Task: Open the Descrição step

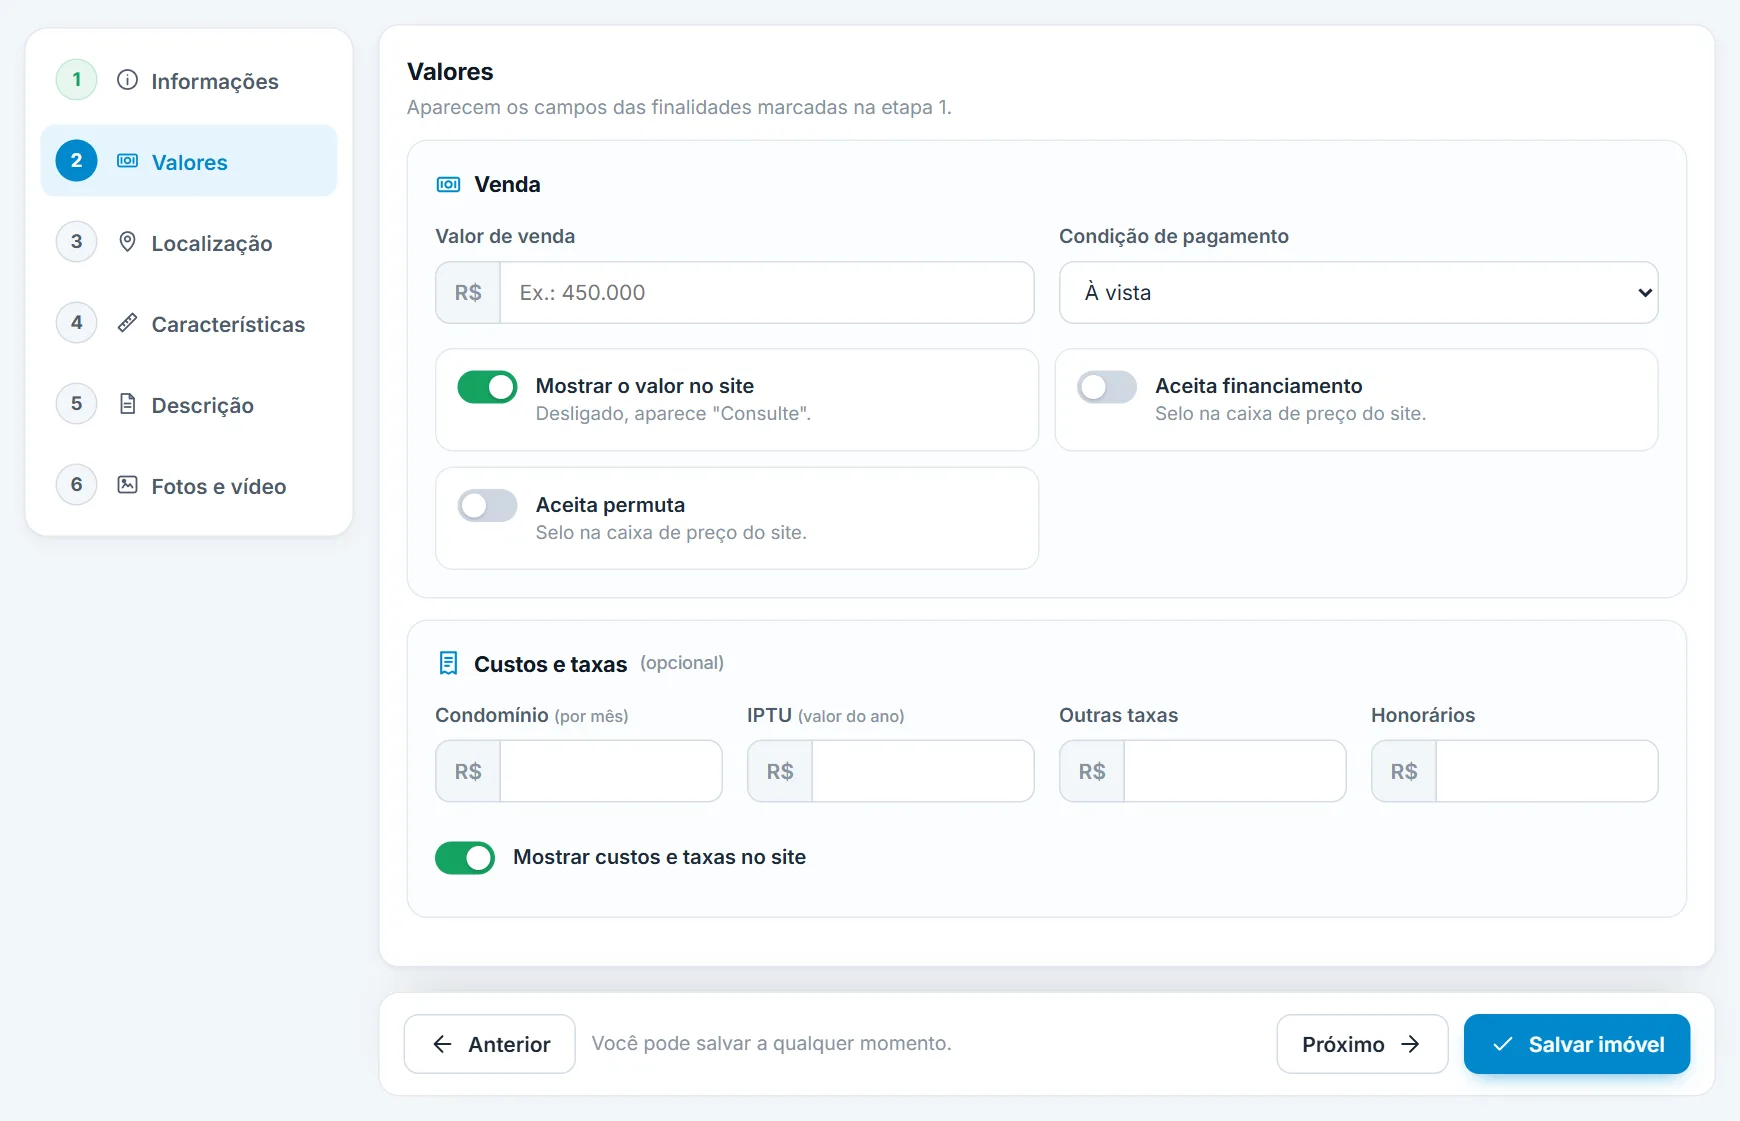Action: coord(189,404)
